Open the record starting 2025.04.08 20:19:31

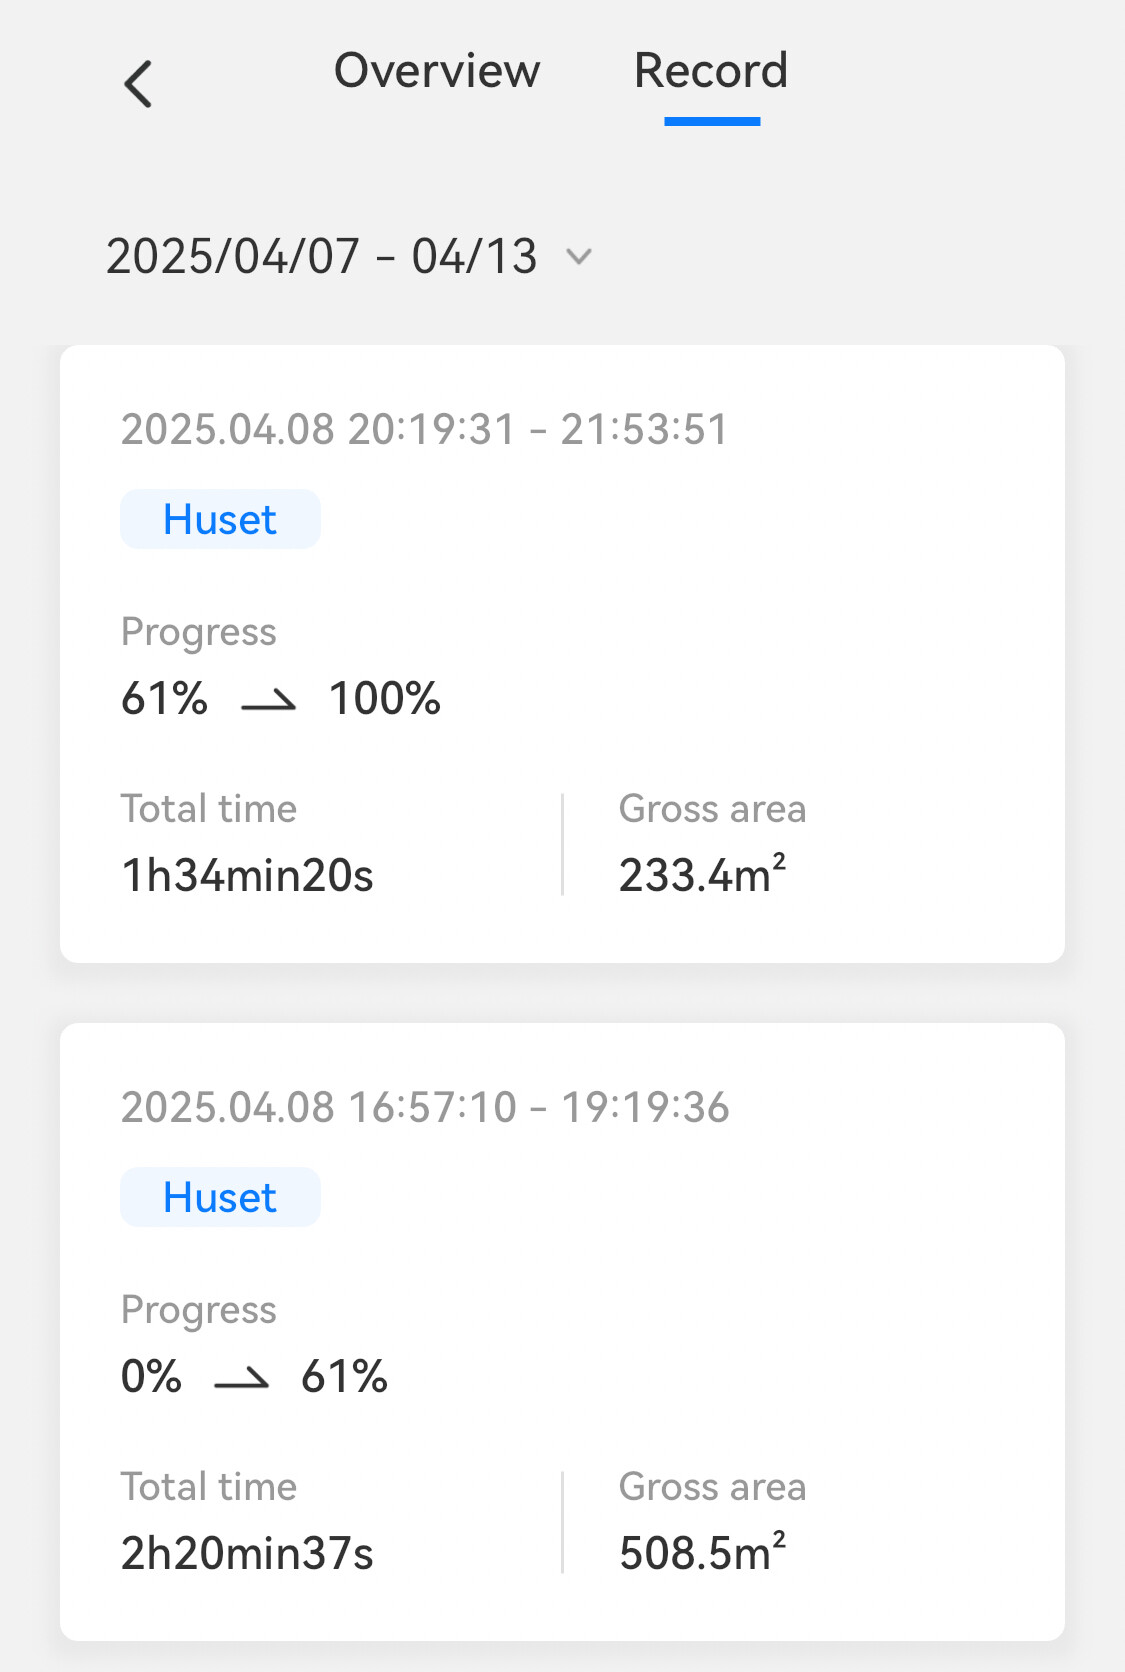point(425,430)
